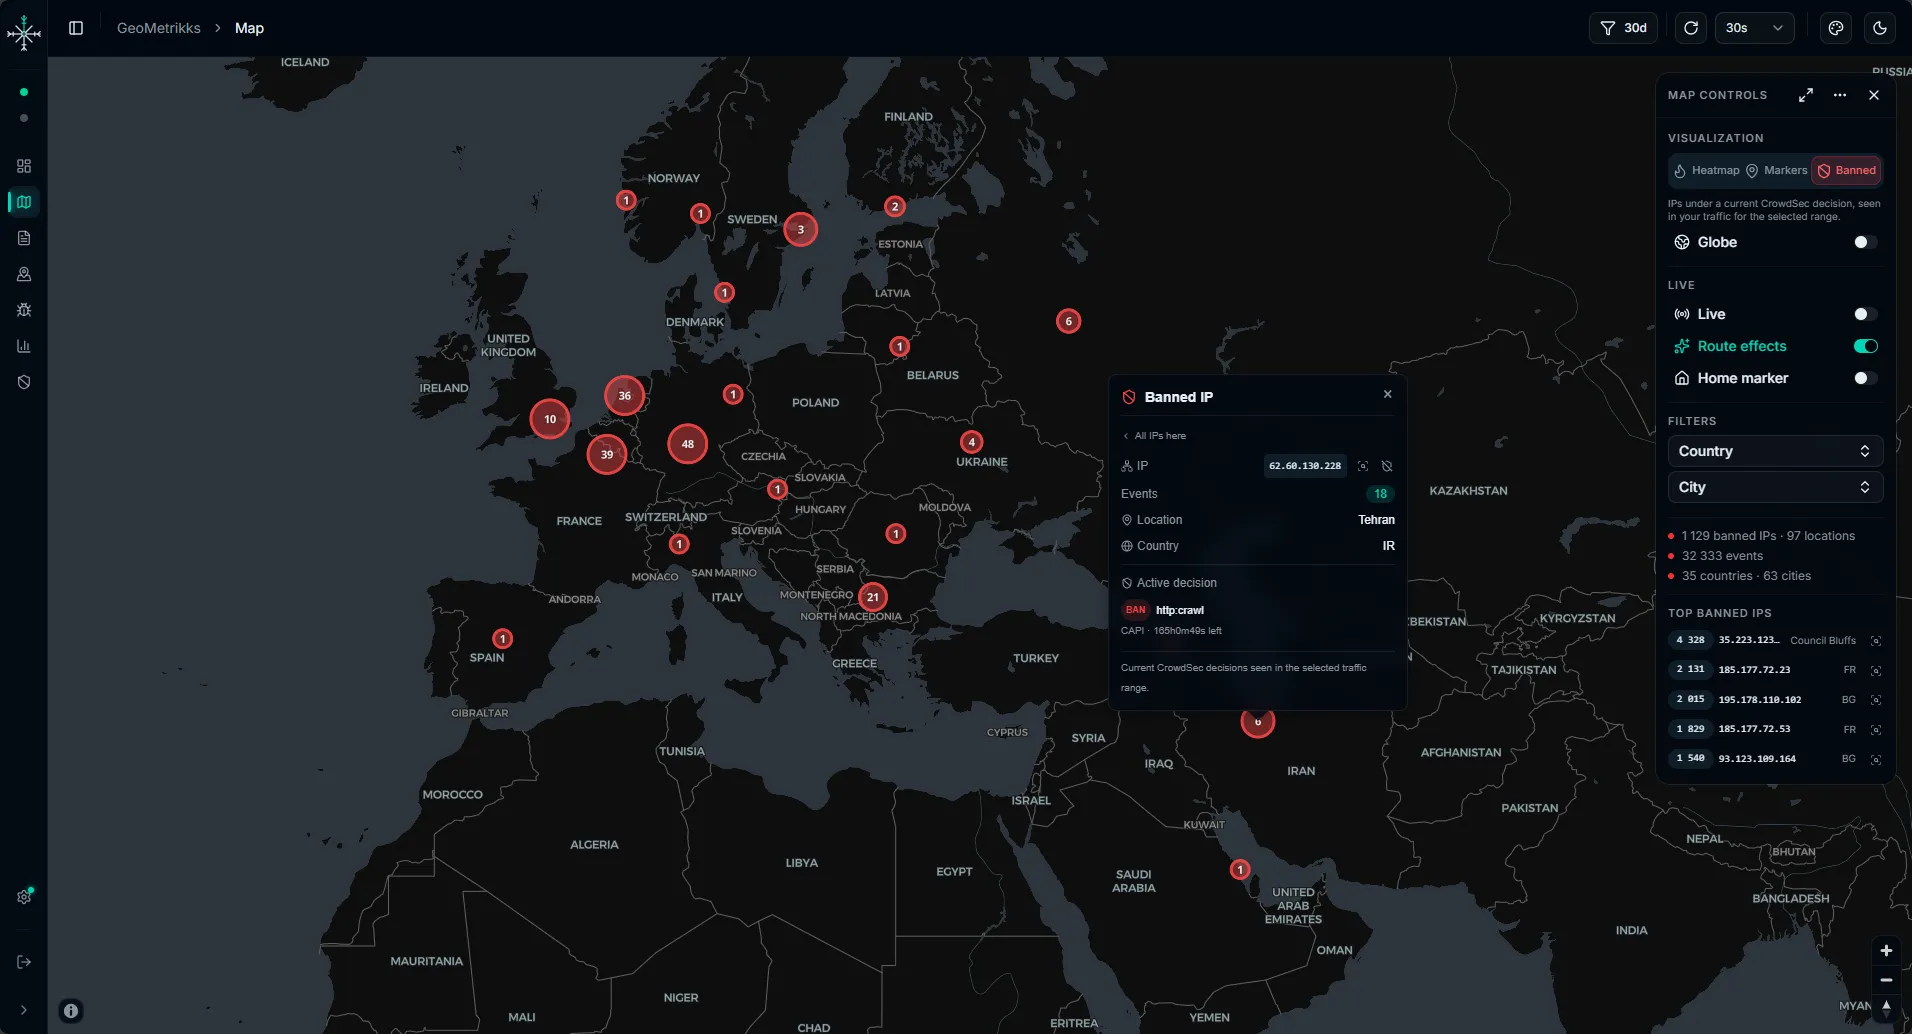Select top banned IP 35.223.123 row
This screenshot has width=1912, height=1034.
(x=1775, y=640)
